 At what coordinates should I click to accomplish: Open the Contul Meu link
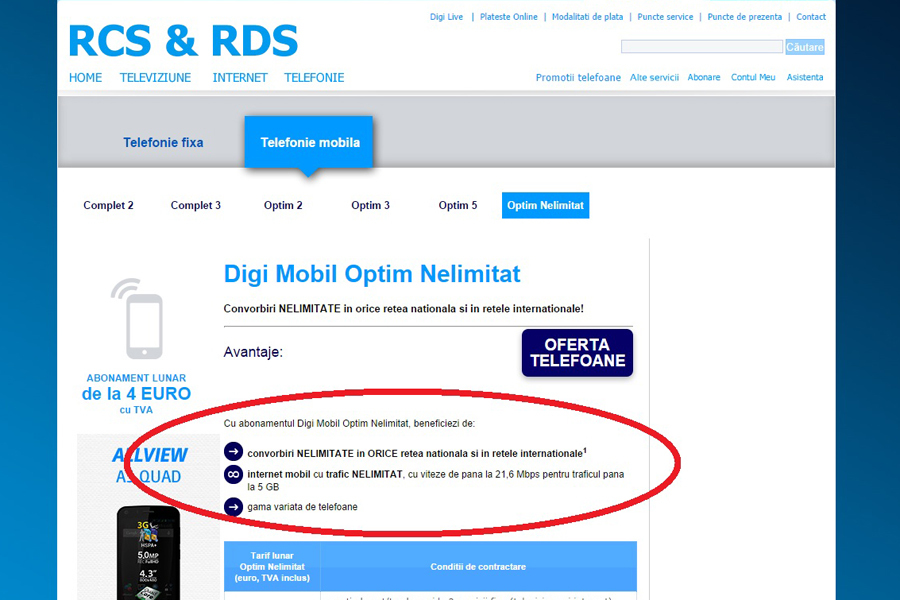(753, 78)
